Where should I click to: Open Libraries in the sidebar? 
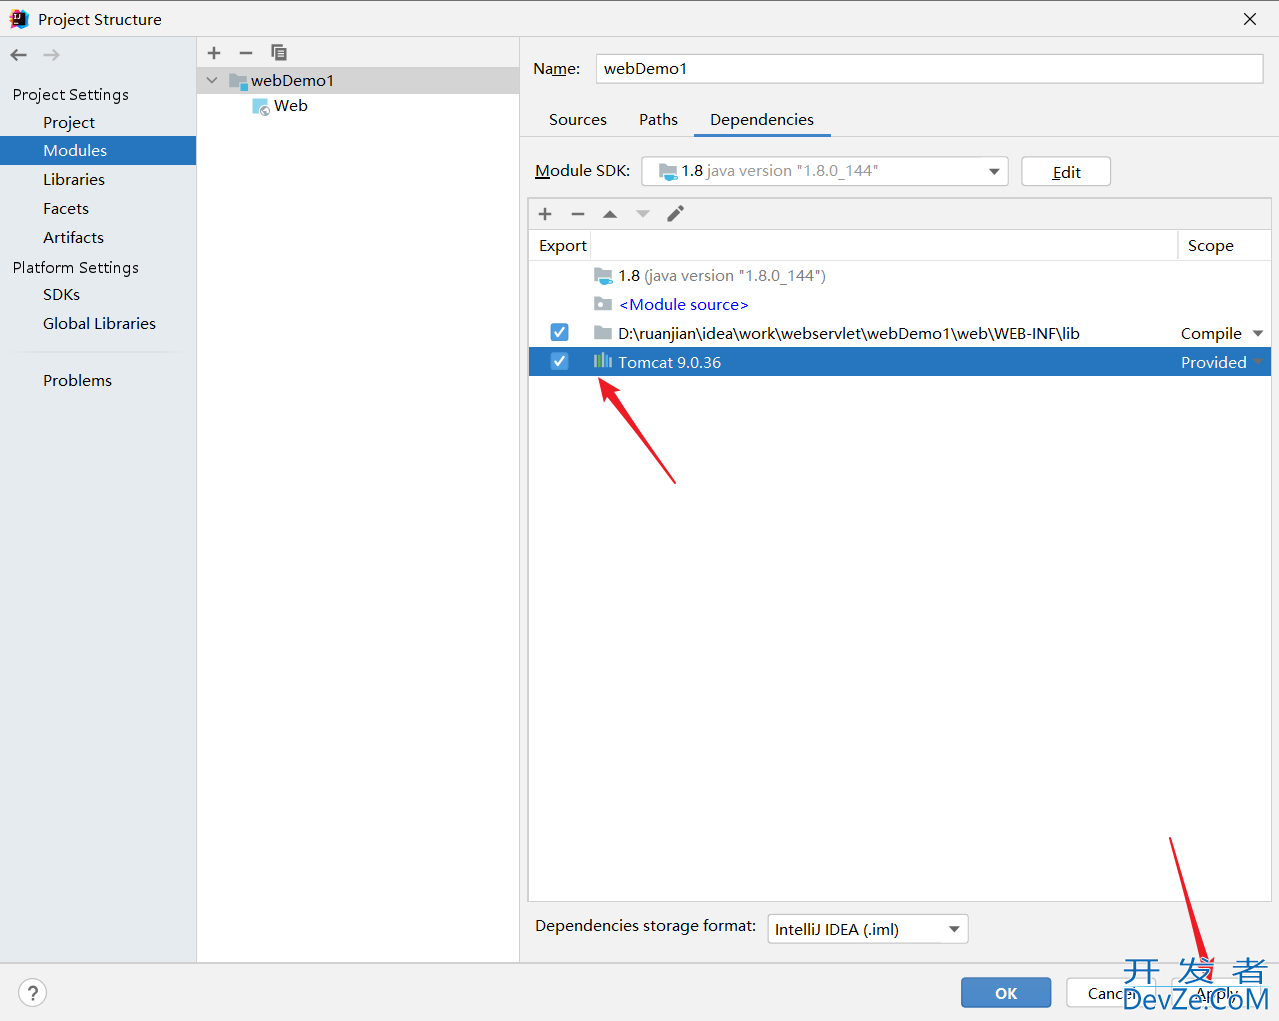tap(74, 179)
